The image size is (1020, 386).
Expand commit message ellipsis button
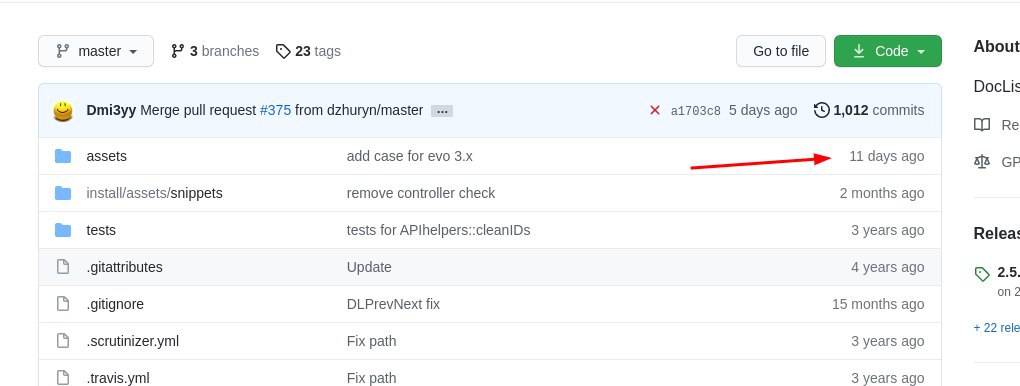[442, 111]
